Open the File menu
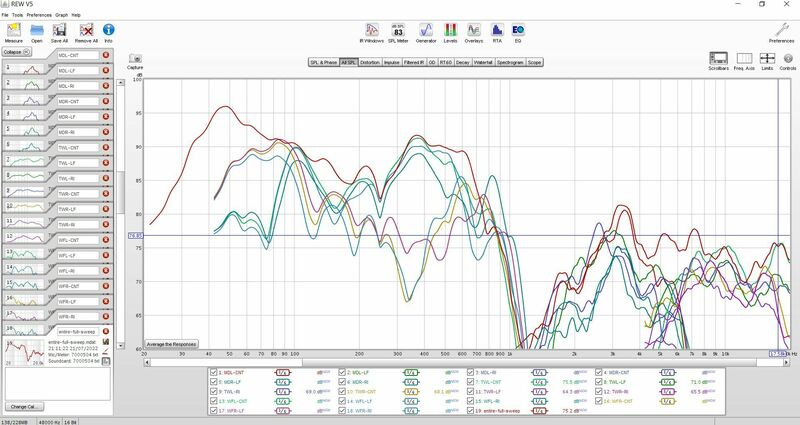Image resolution: width=800 pixels, height=425 pixels. click(x=5, y=15)
